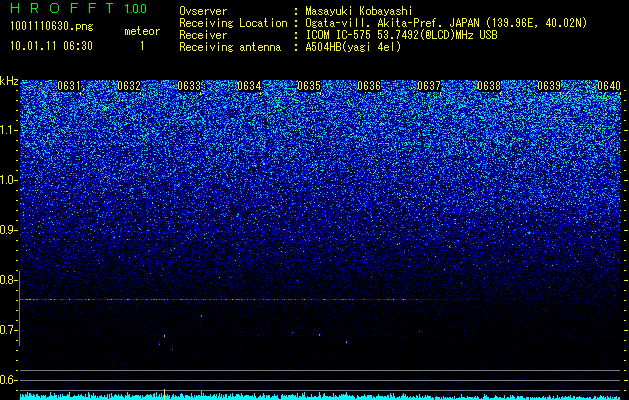The image size is (629, 400).
Task: Click the 0638 time marker
Action: 489,86
